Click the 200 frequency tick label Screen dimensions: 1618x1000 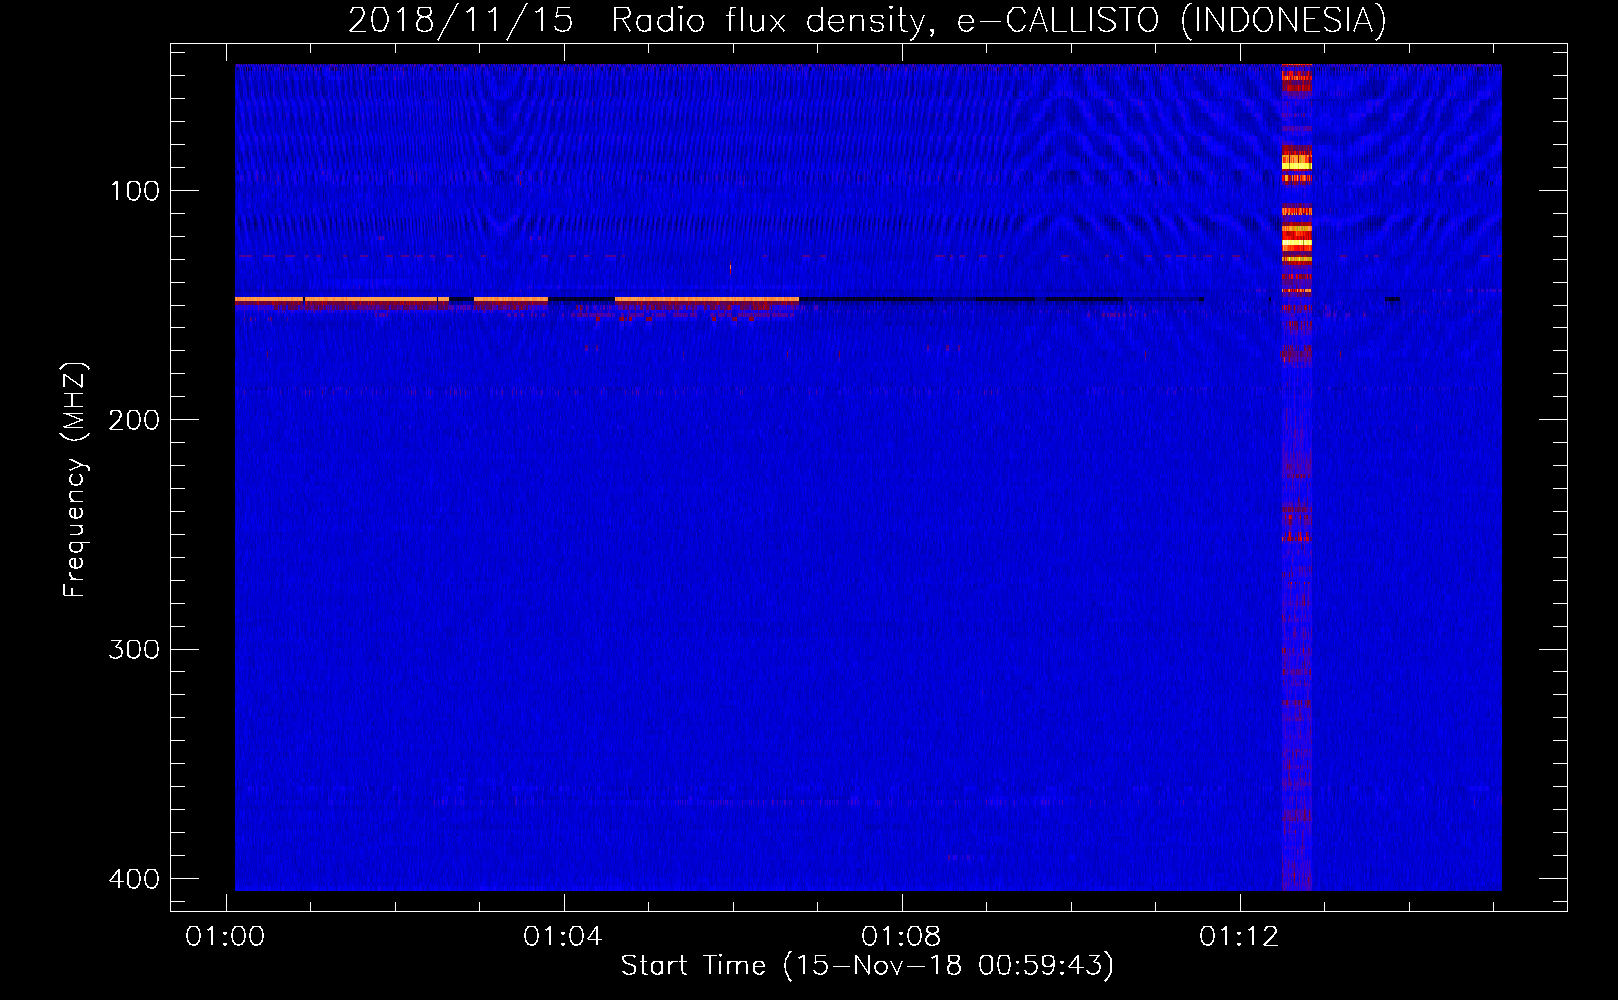135,420
